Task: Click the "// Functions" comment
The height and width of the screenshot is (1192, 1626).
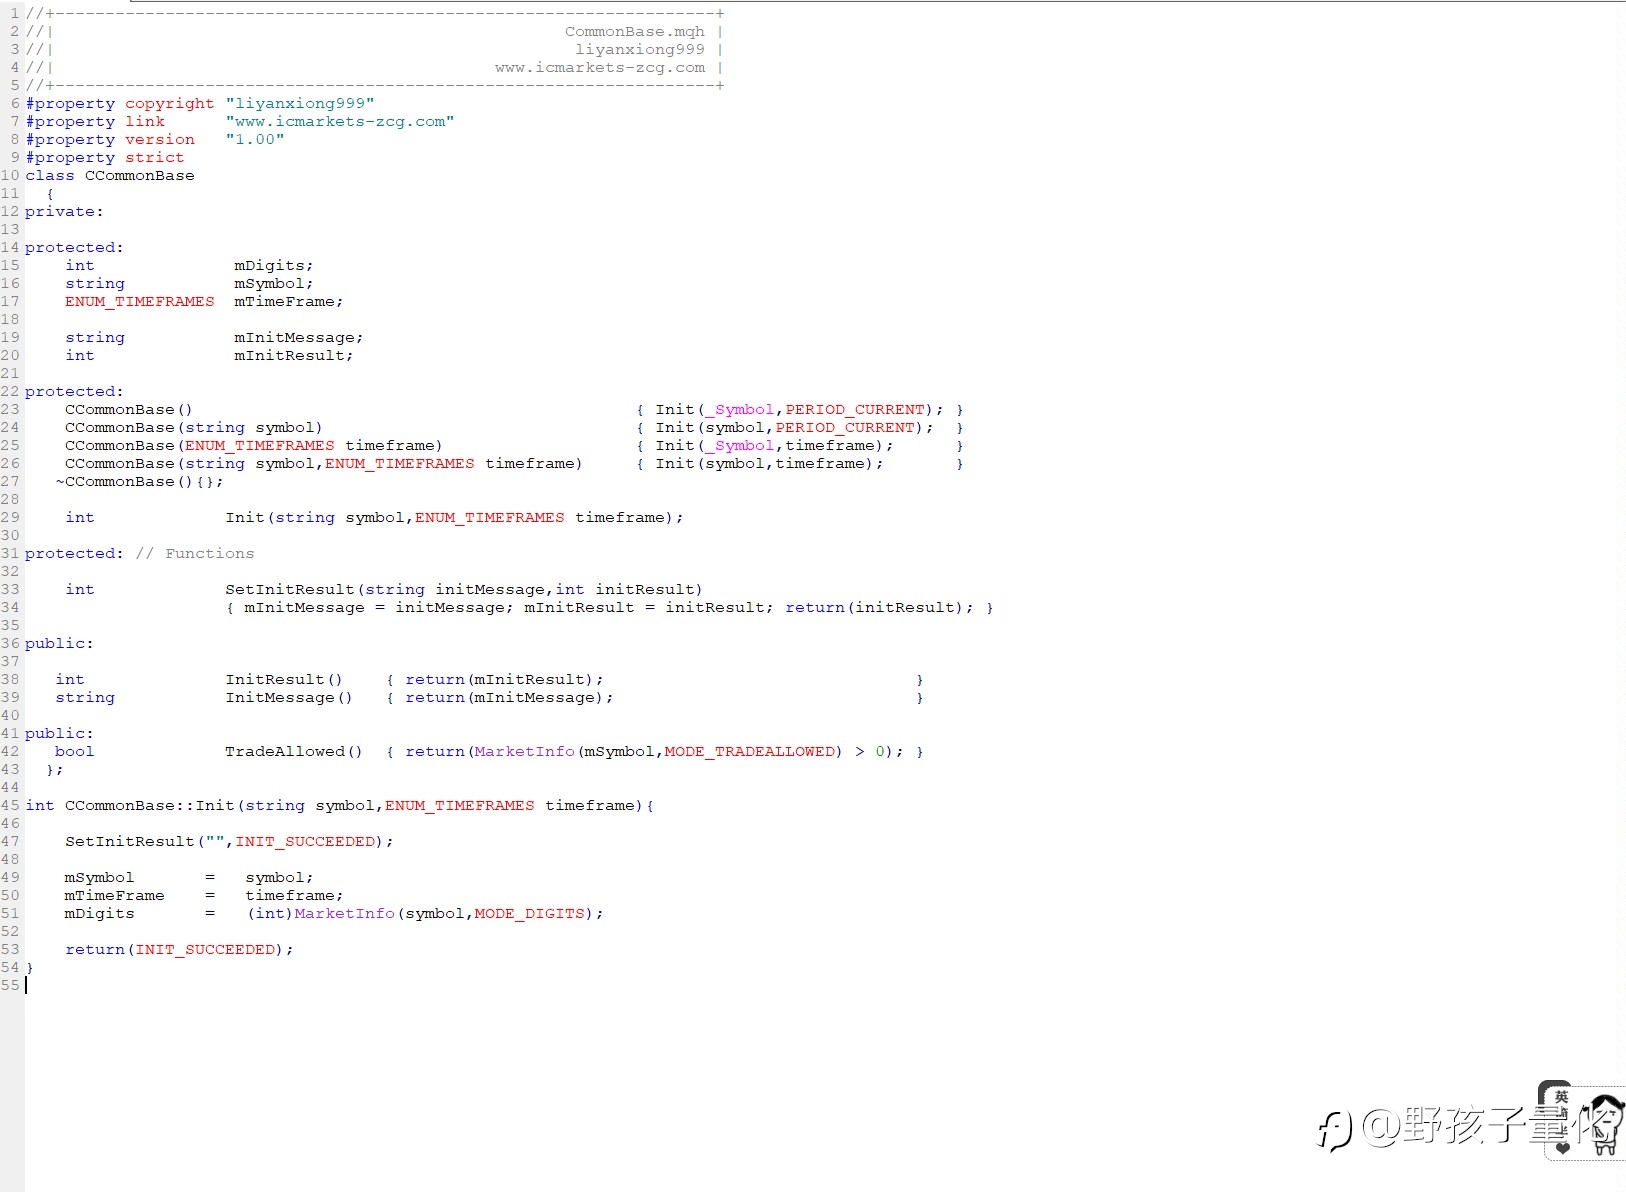Action: tap(195, 553)
